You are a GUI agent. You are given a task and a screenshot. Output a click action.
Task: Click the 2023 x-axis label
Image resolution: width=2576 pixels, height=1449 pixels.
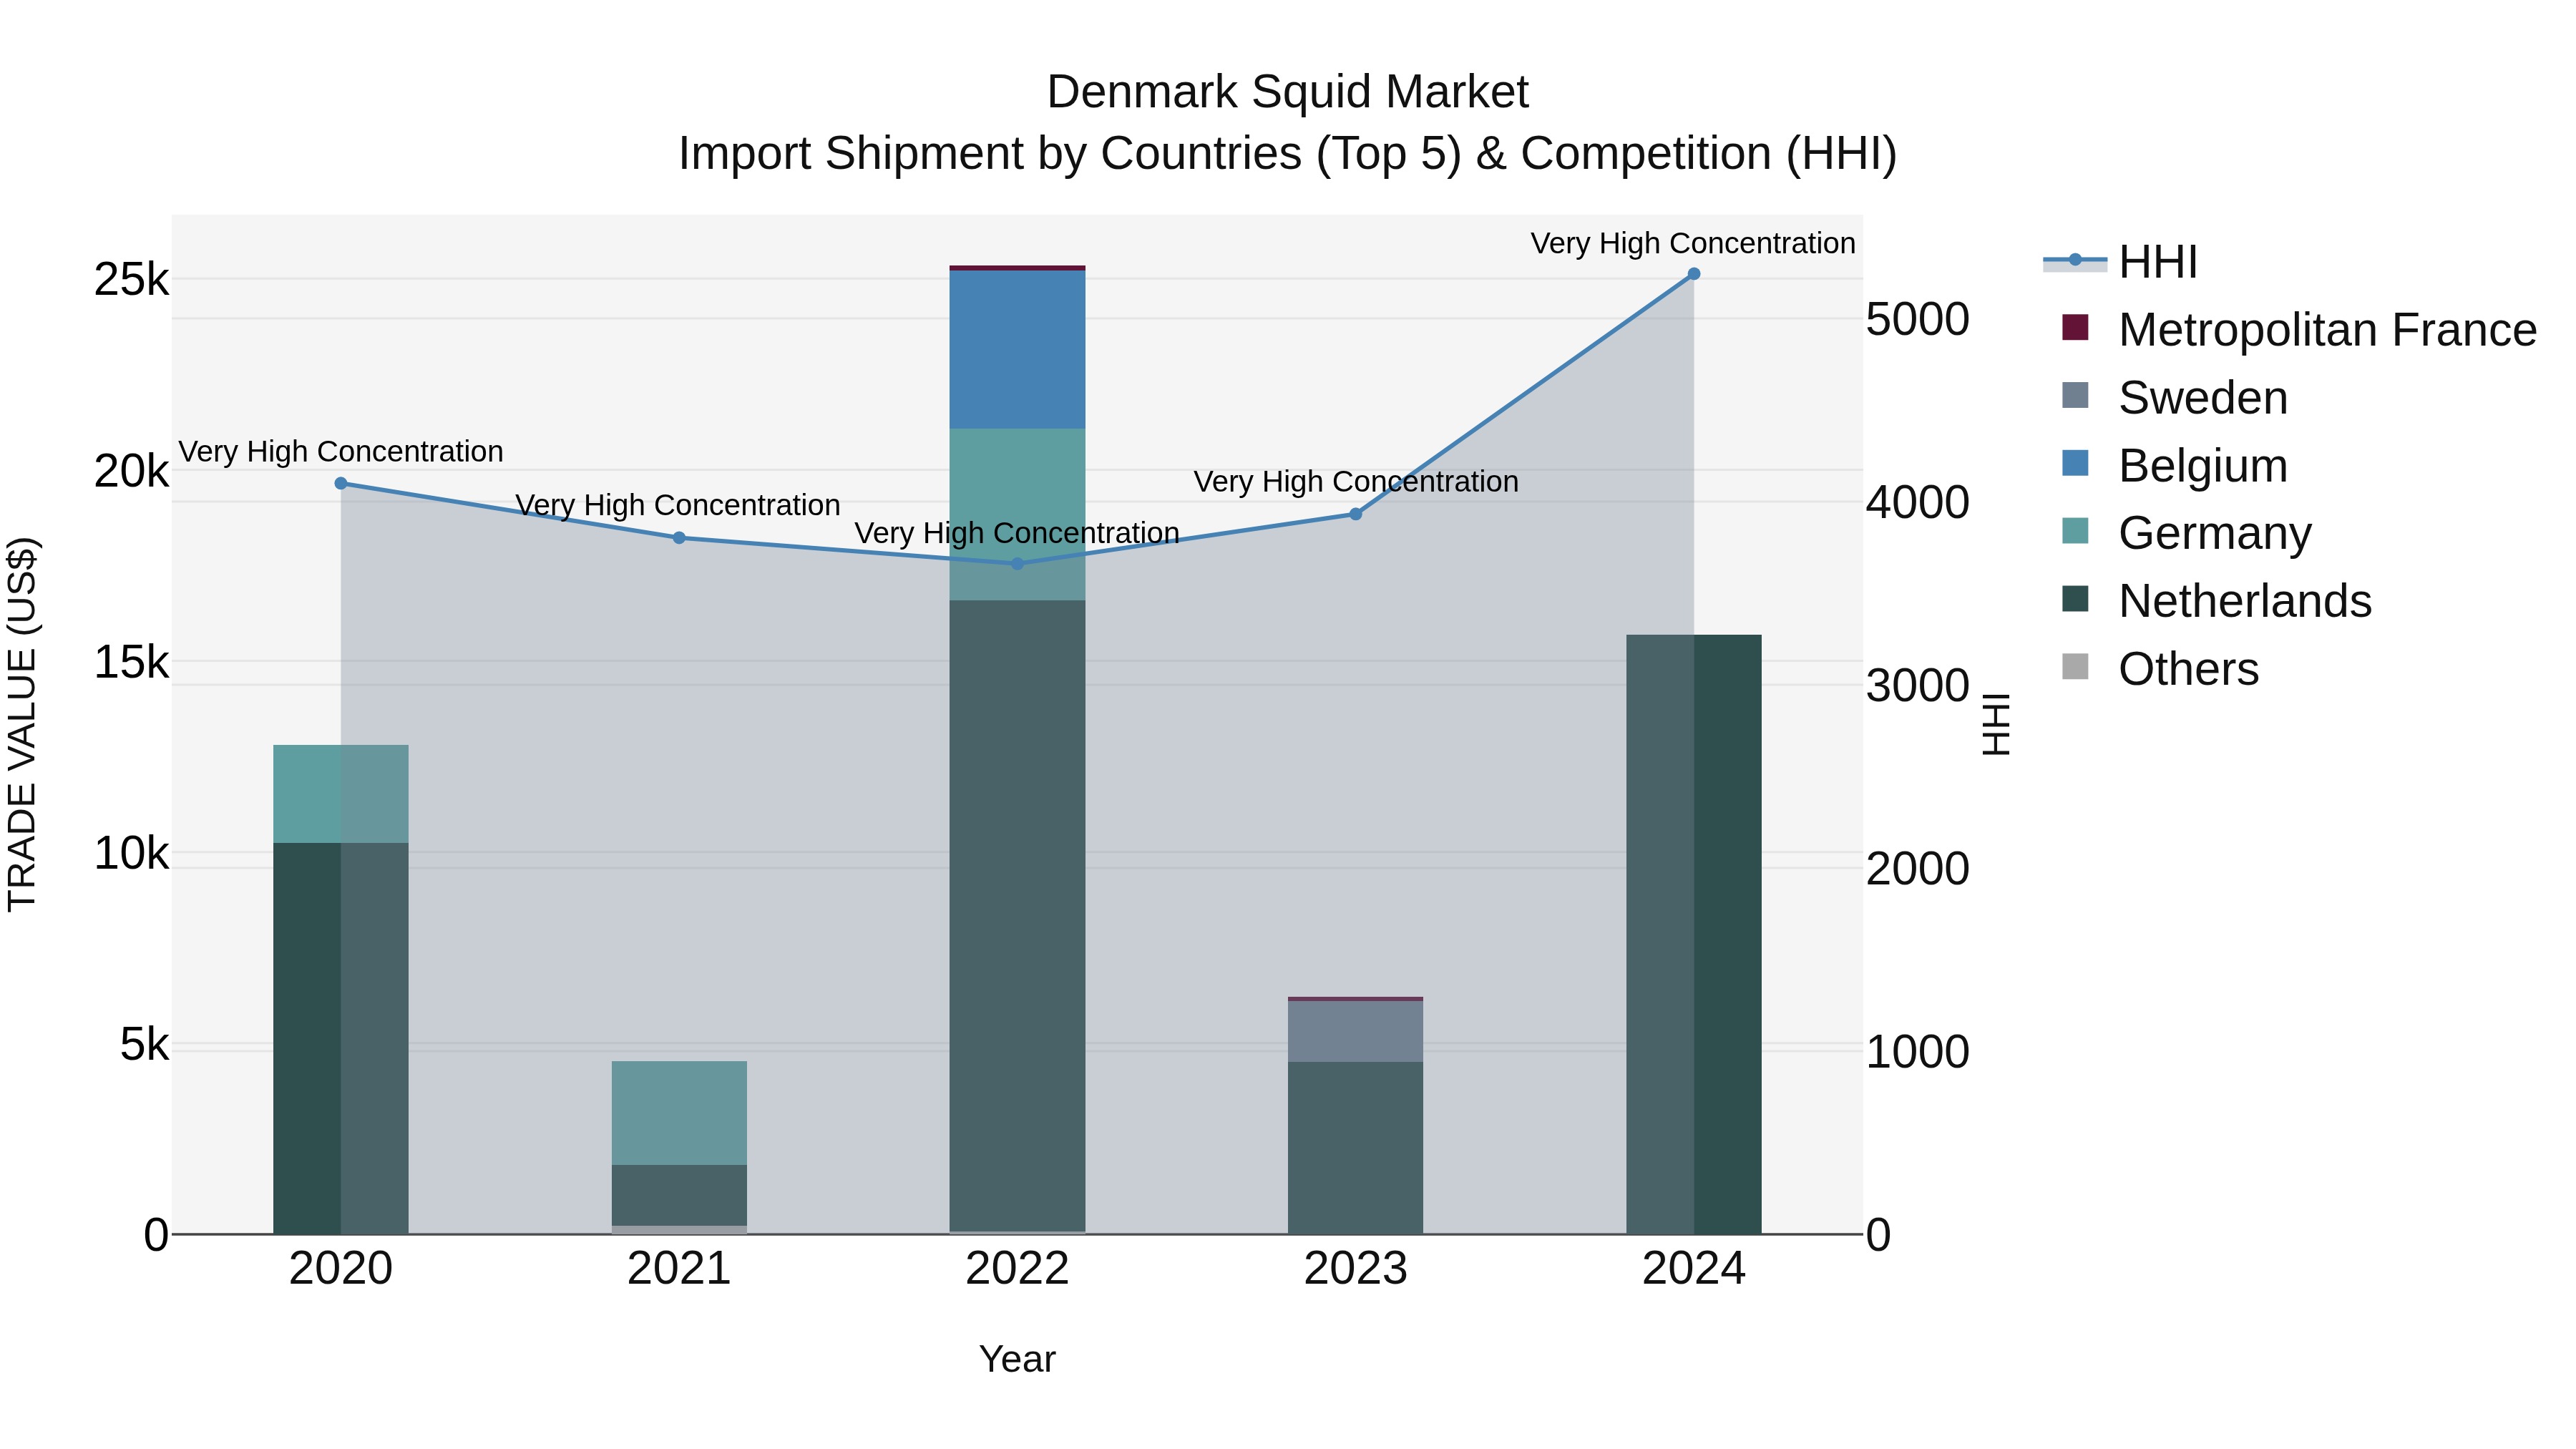1356,1269
